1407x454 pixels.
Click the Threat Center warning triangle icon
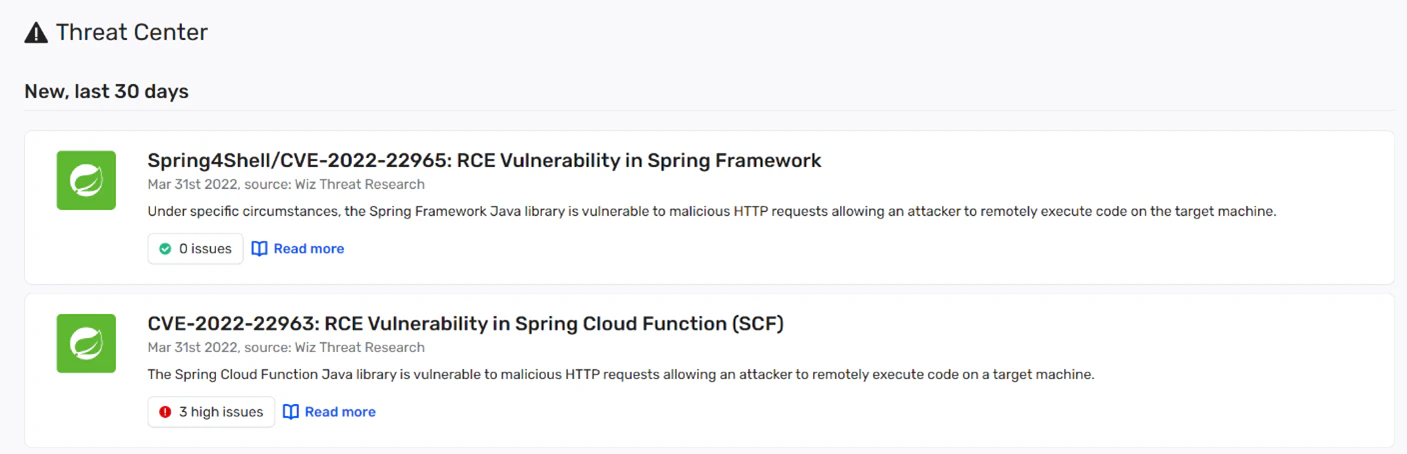[x=36, y=33]
